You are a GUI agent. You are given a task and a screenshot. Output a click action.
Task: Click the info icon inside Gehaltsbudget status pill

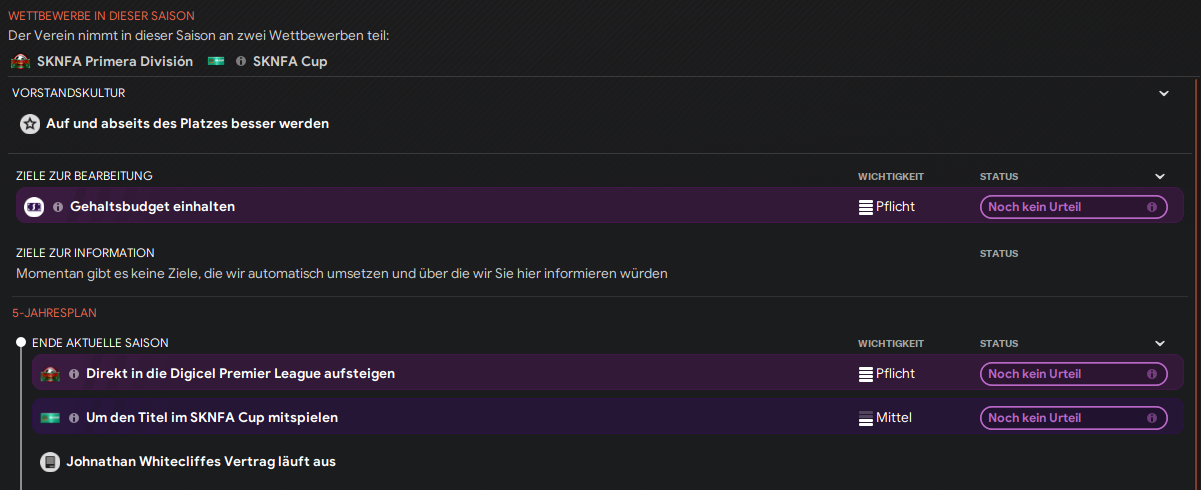1151,207
